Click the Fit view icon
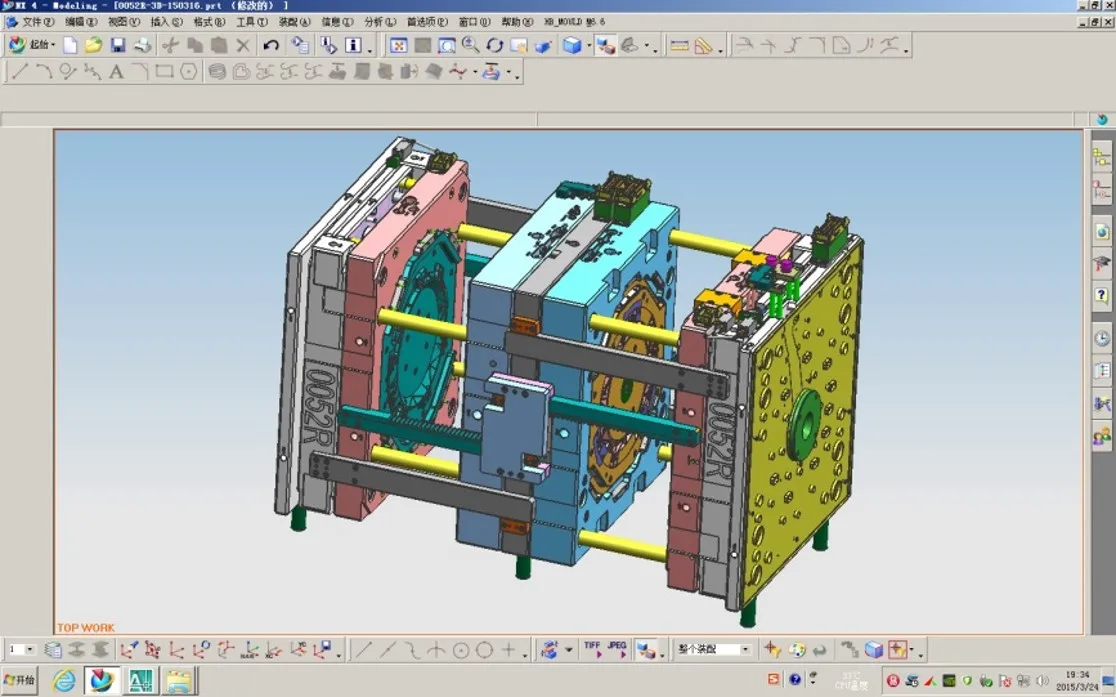Viewport: 1116px width, 697px height. point(398,45)
